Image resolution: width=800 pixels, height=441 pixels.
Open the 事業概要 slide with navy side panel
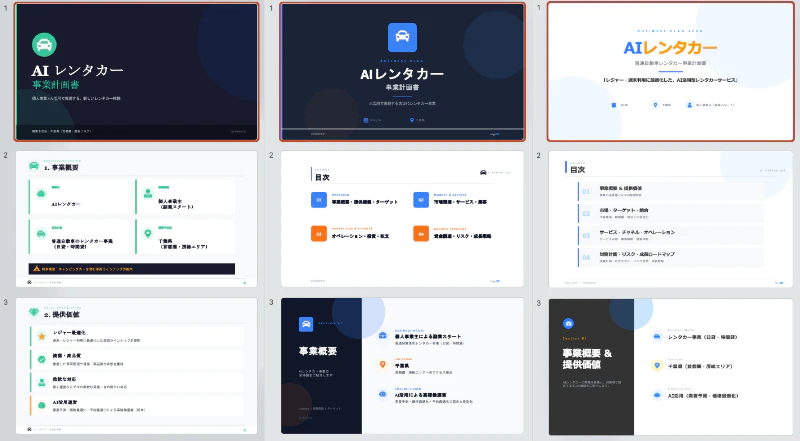pos(402,366)
